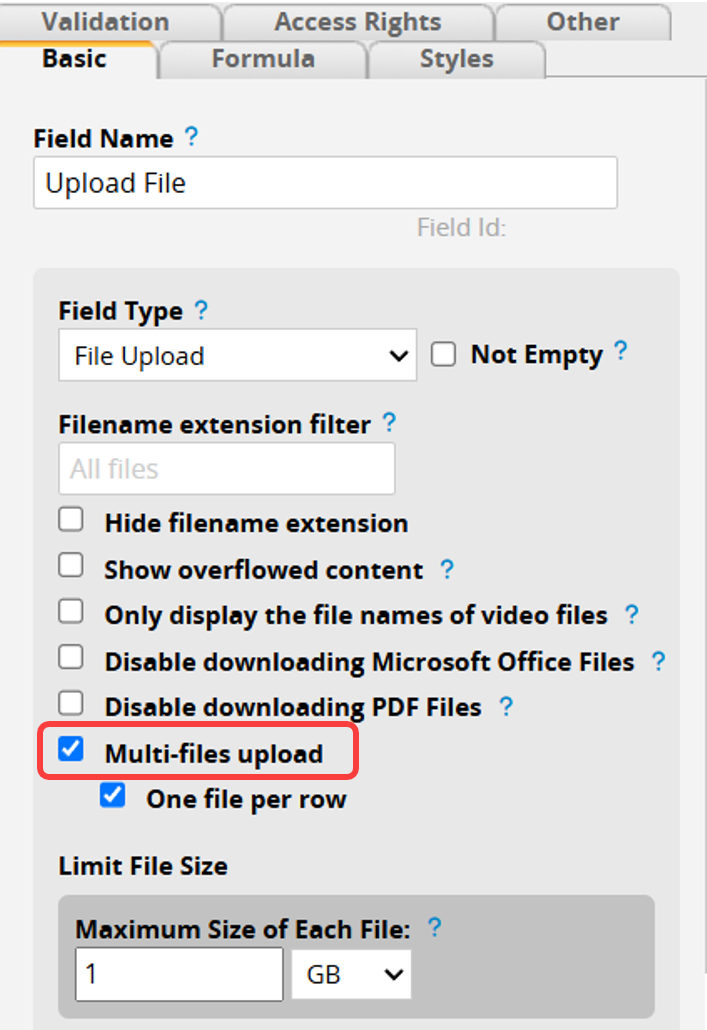Open the Field Type dropdown
This screenshot has height=1030, width=707.
(x=238, y=355)
